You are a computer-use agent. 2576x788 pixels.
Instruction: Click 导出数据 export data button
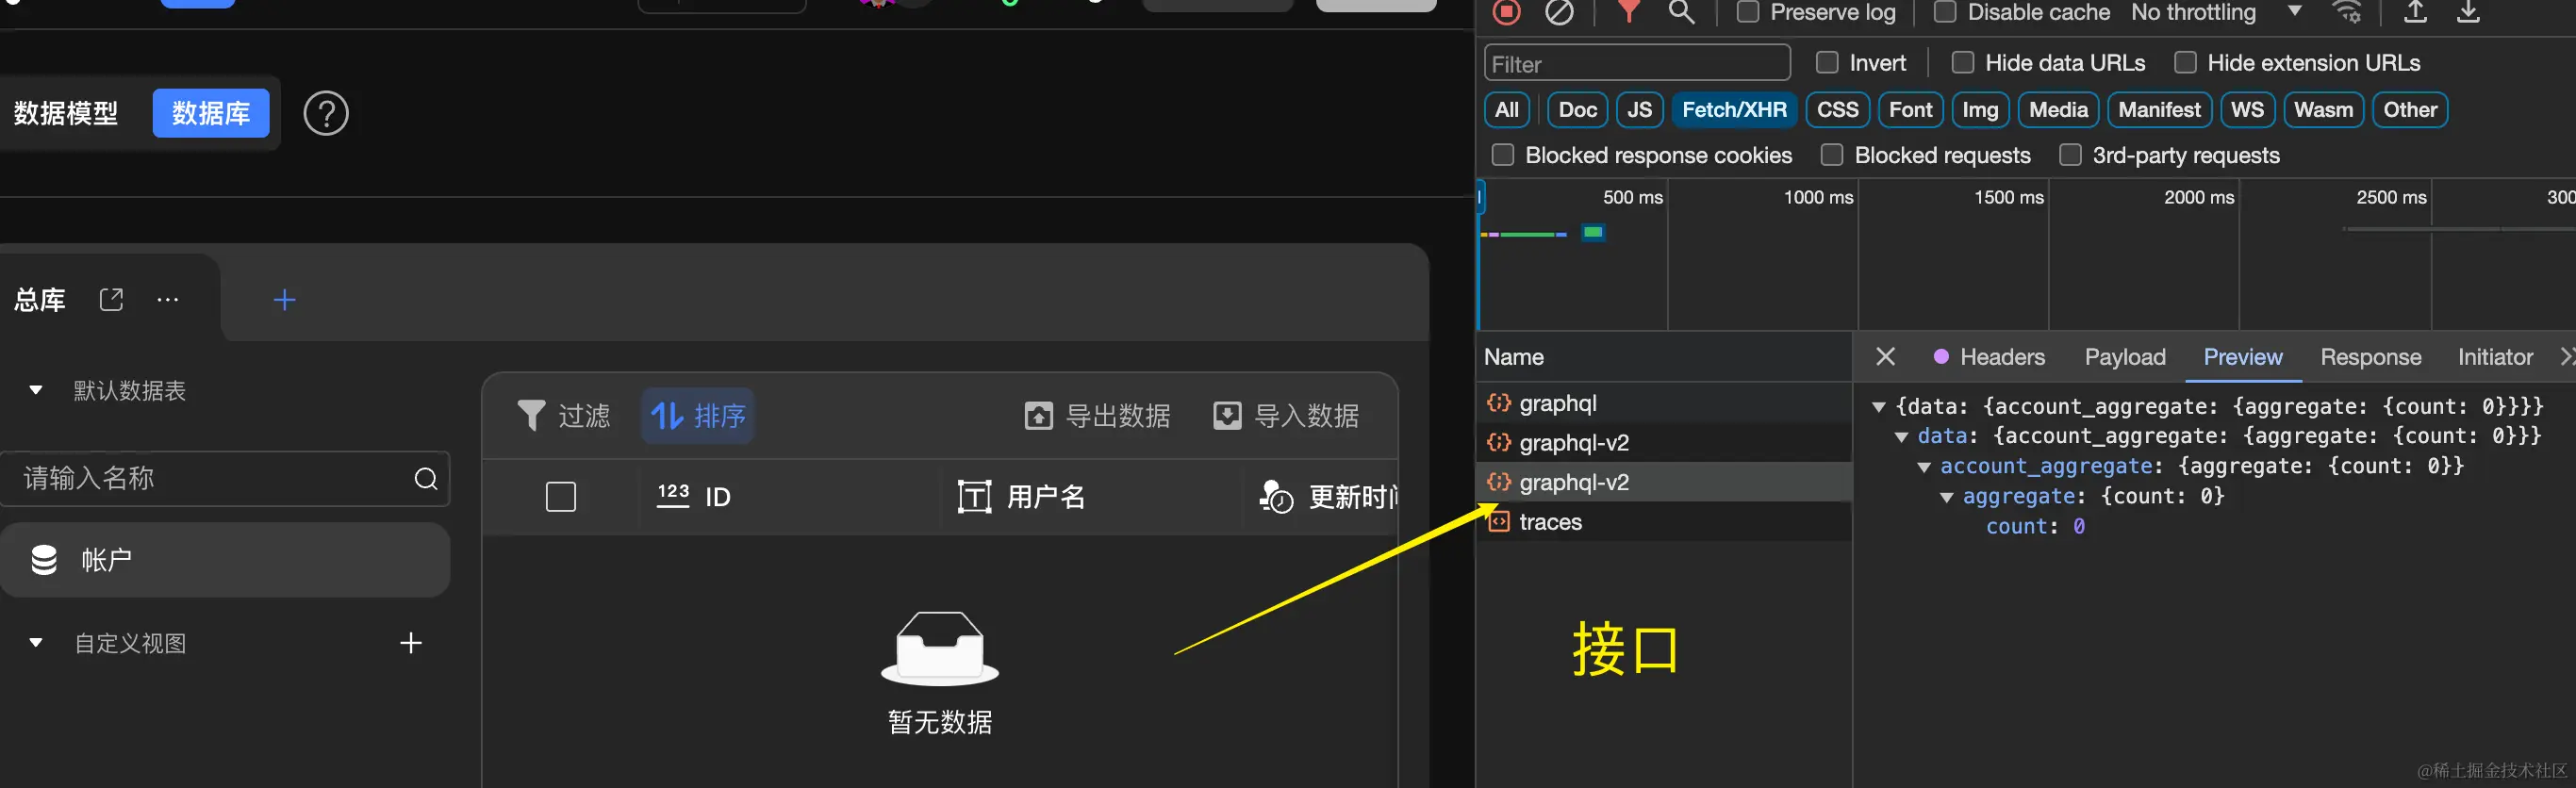pos(1097,415)
